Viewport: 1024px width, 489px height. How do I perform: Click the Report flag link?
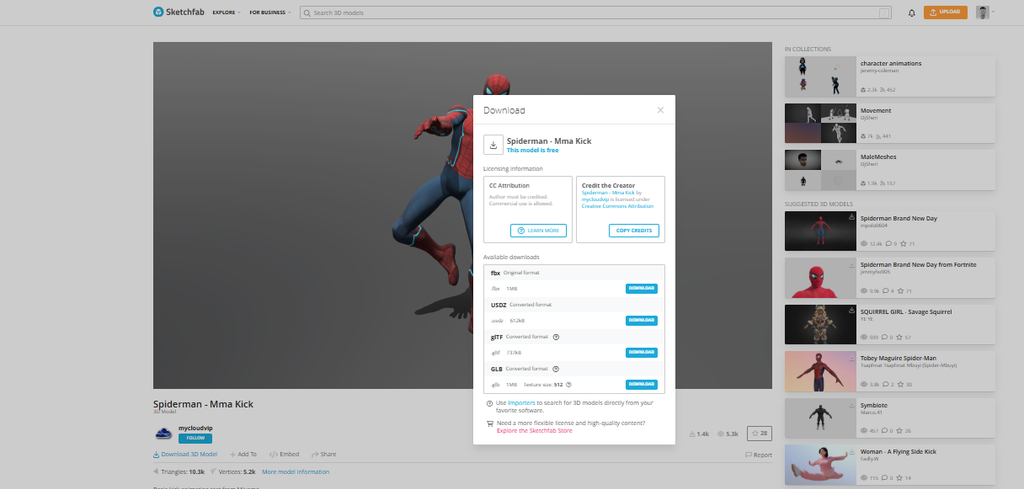[x=758, y=455]
